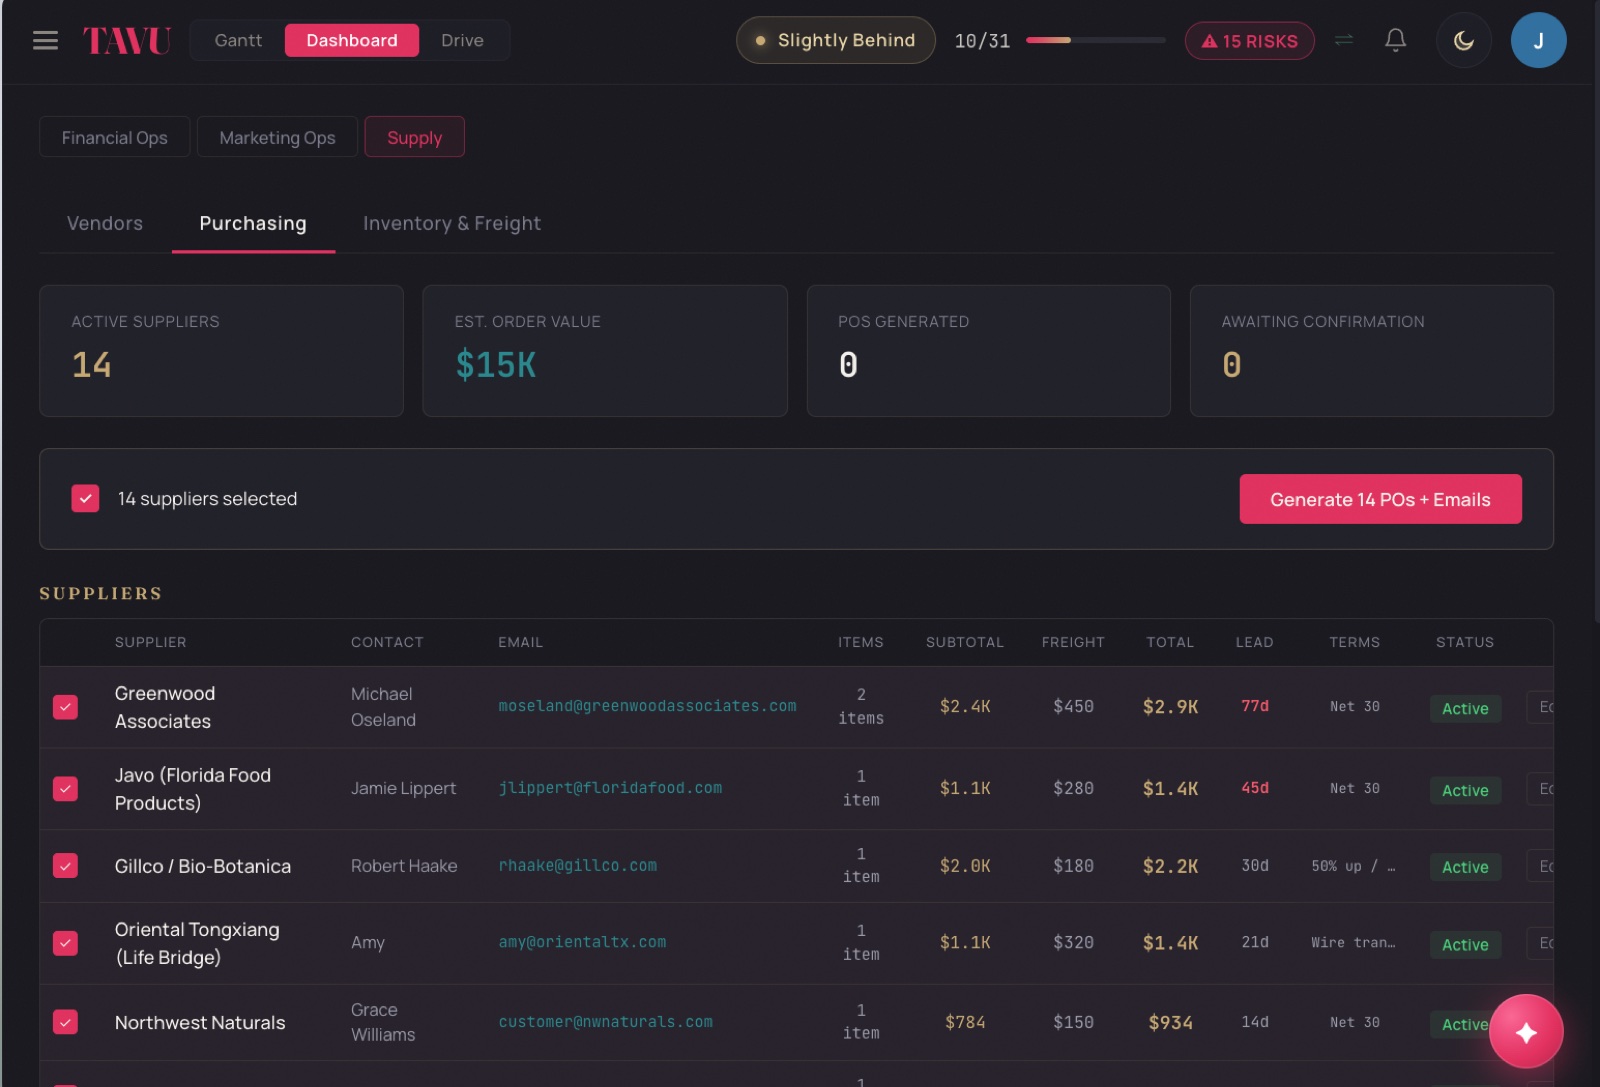Click email moseland@greenwoodassociates.com
This screenshot has height=1087, width=1600.
click(x=647, y=706)
